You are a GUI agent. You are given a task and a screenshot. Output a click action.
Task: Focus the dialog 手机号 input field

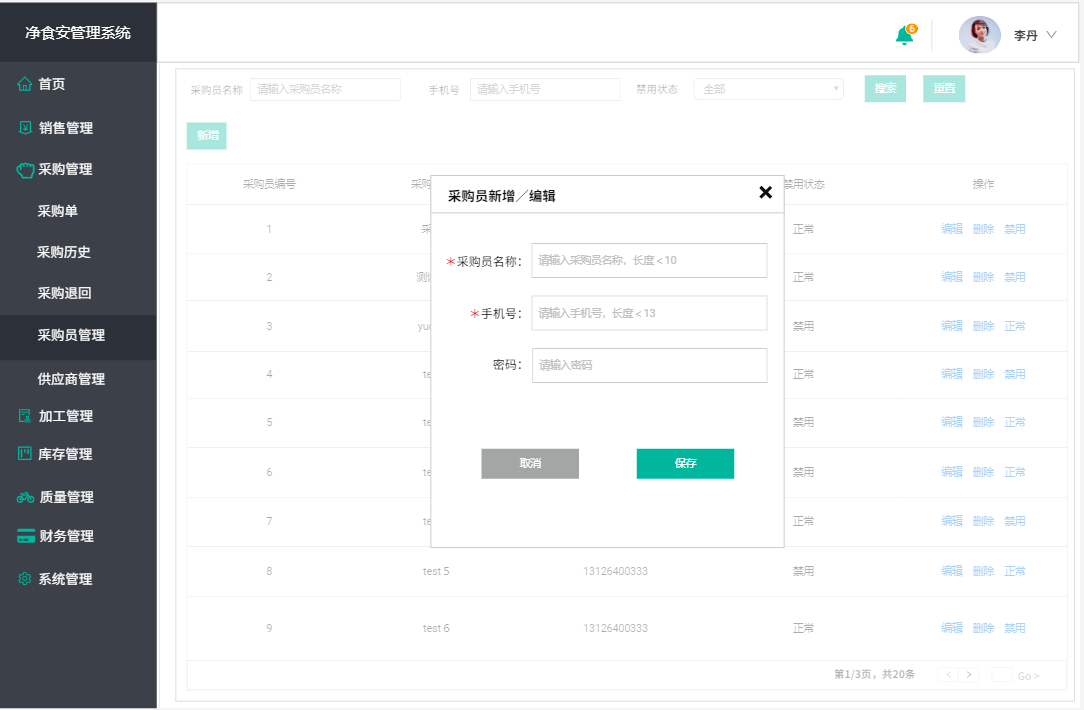pos(649,313)
